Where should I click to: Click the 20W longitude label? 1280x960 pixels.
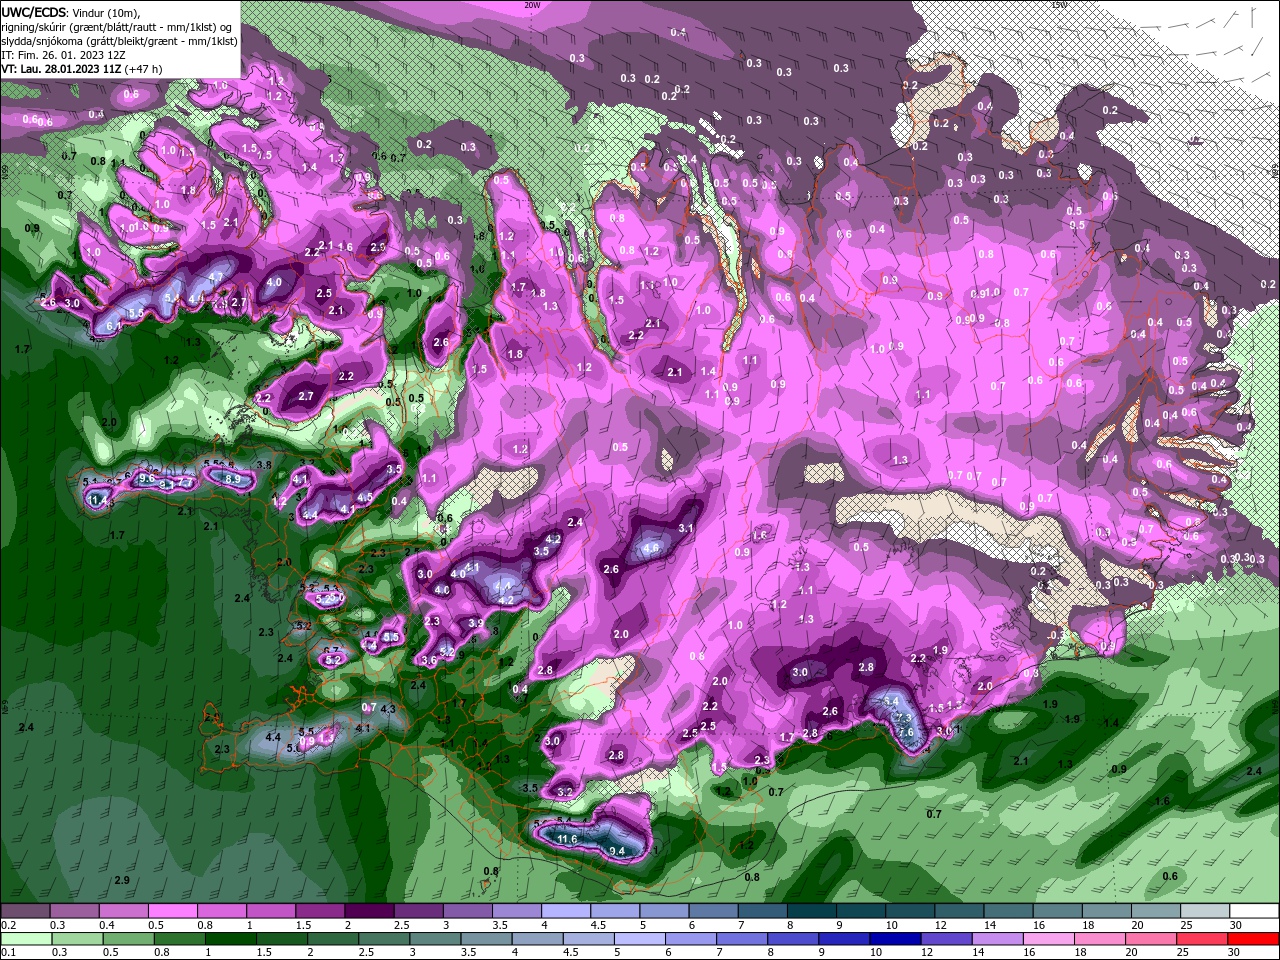(532, 5)
